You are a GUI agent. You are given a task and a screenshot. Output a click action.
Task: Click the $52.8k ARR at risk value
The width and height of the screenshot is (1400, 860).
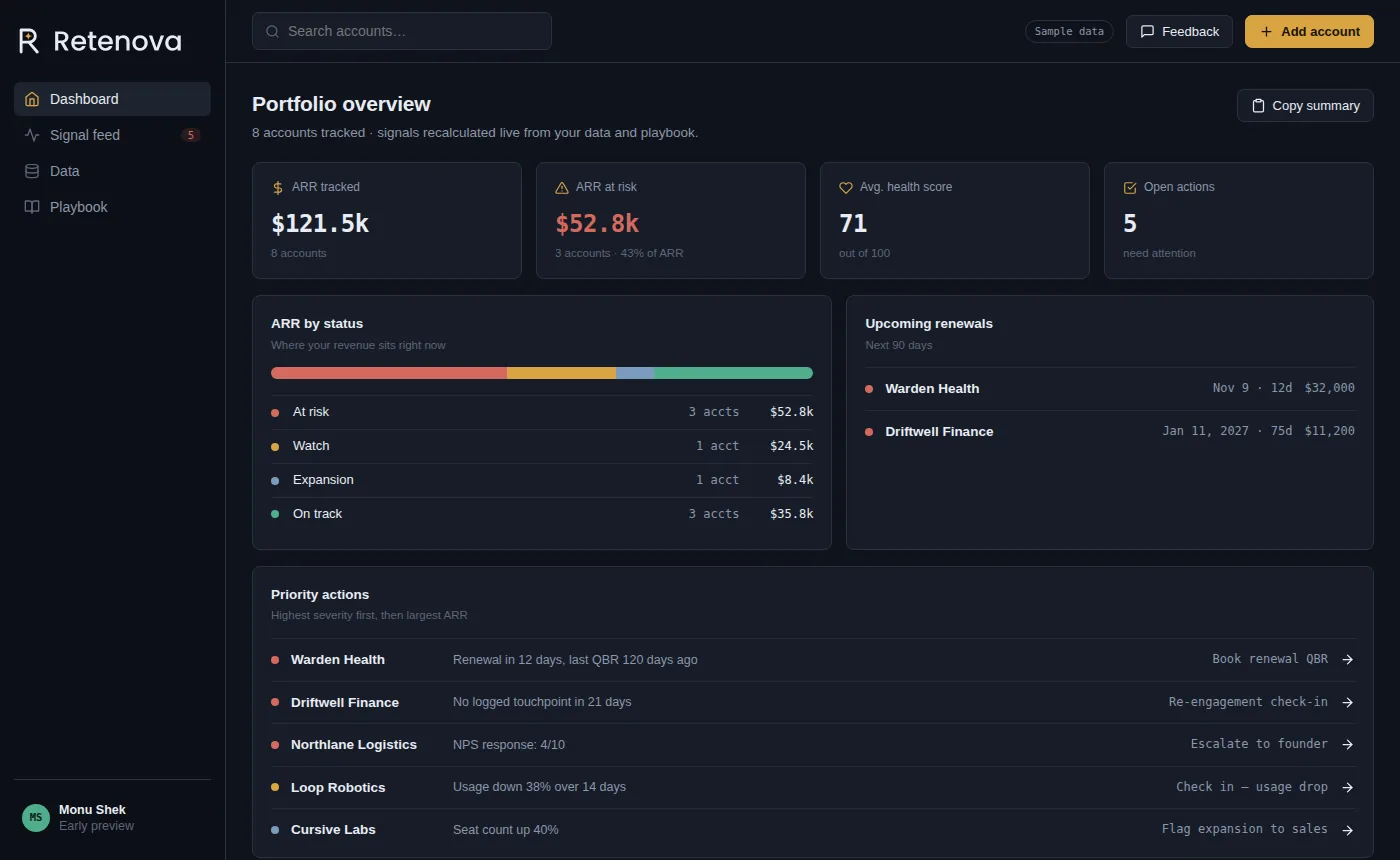click(x=597, y=223)
